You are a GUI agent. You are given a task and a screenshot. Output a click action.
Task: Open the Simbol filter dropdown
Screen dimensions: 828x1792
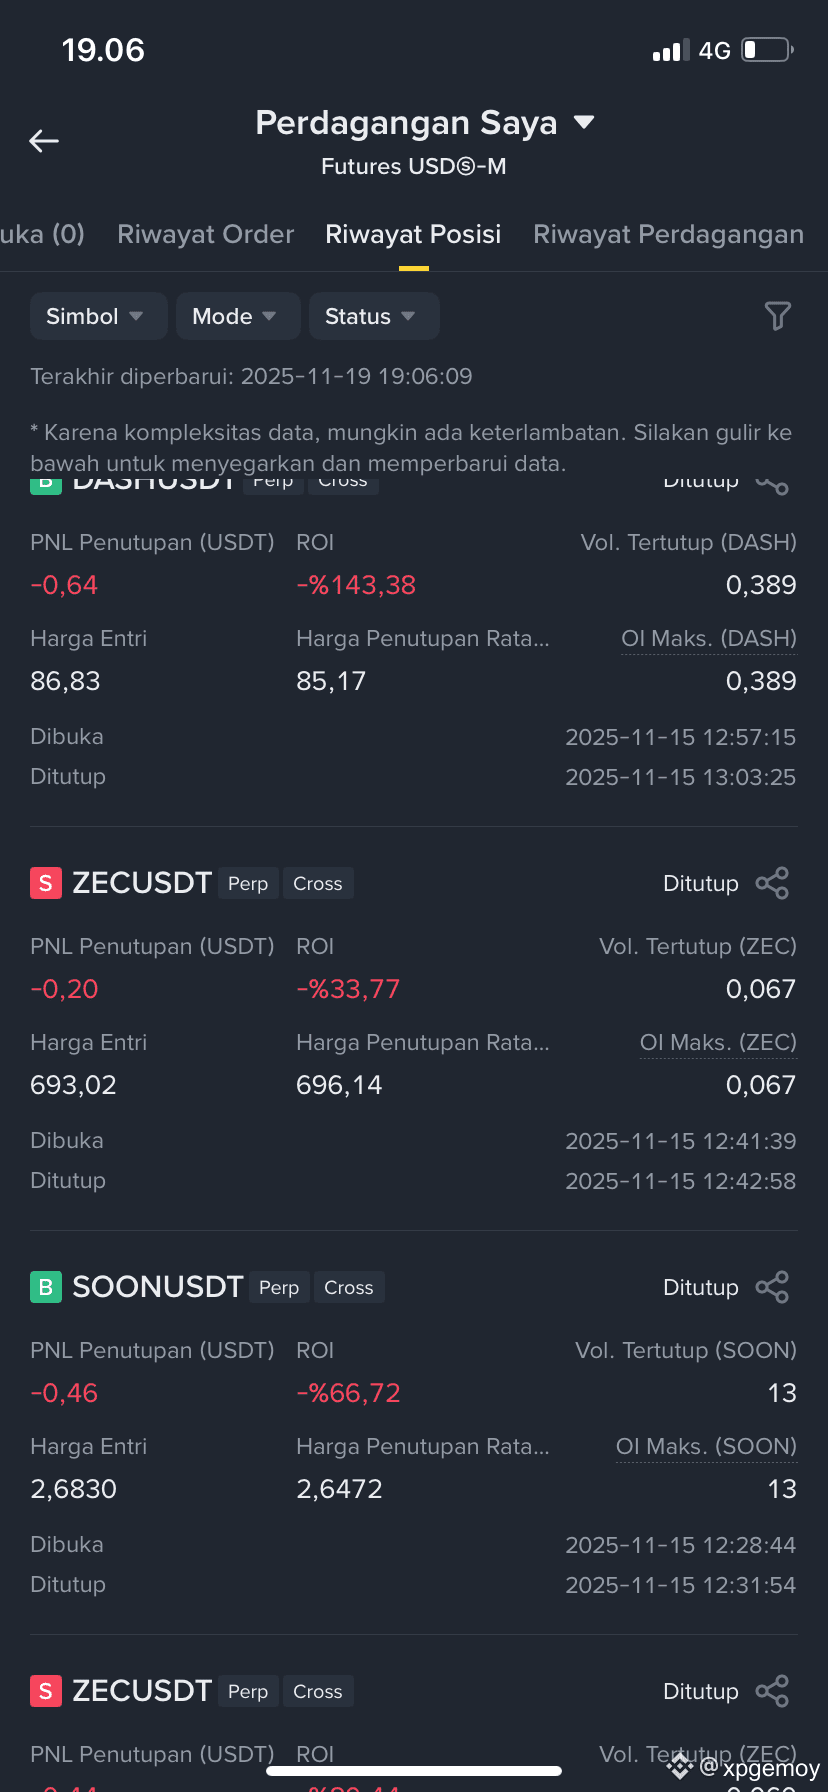94,316
